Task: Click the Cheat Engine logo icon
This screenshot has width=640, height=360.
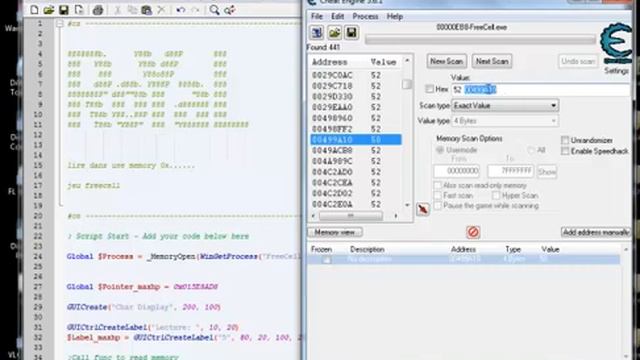Action: [x=616, y=43]
